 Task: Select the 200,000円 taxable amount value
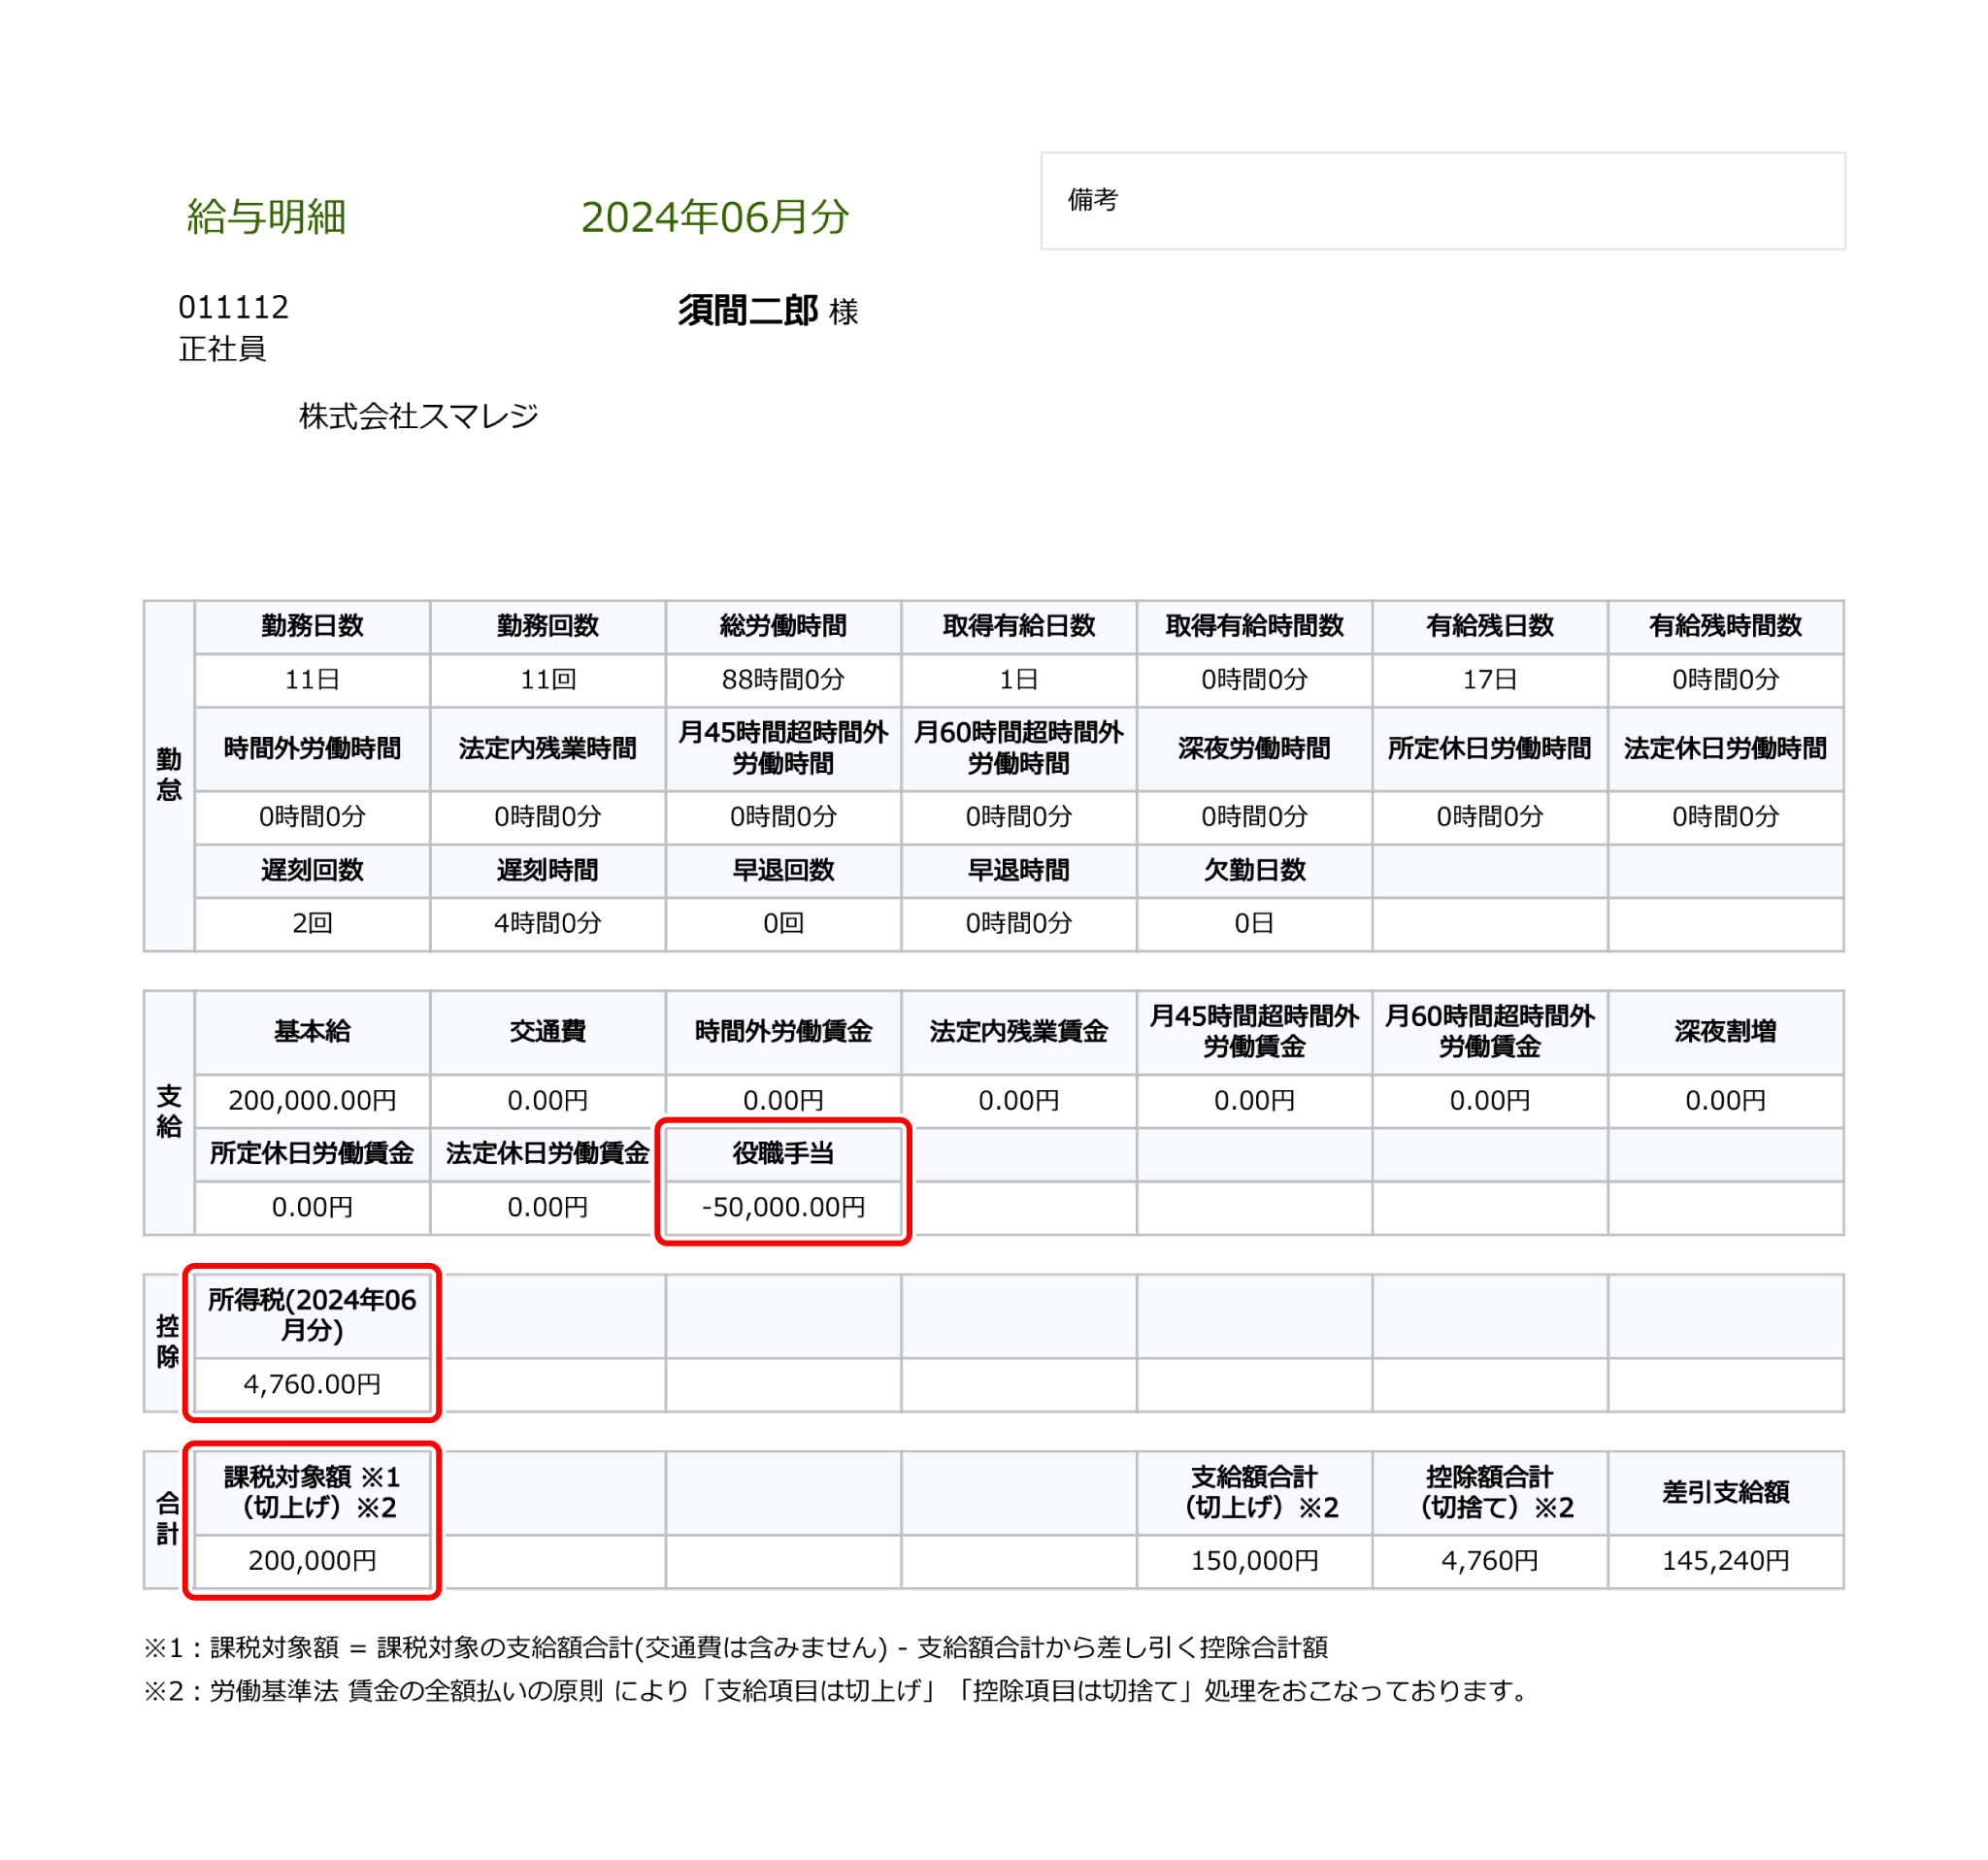[312, 1560]
